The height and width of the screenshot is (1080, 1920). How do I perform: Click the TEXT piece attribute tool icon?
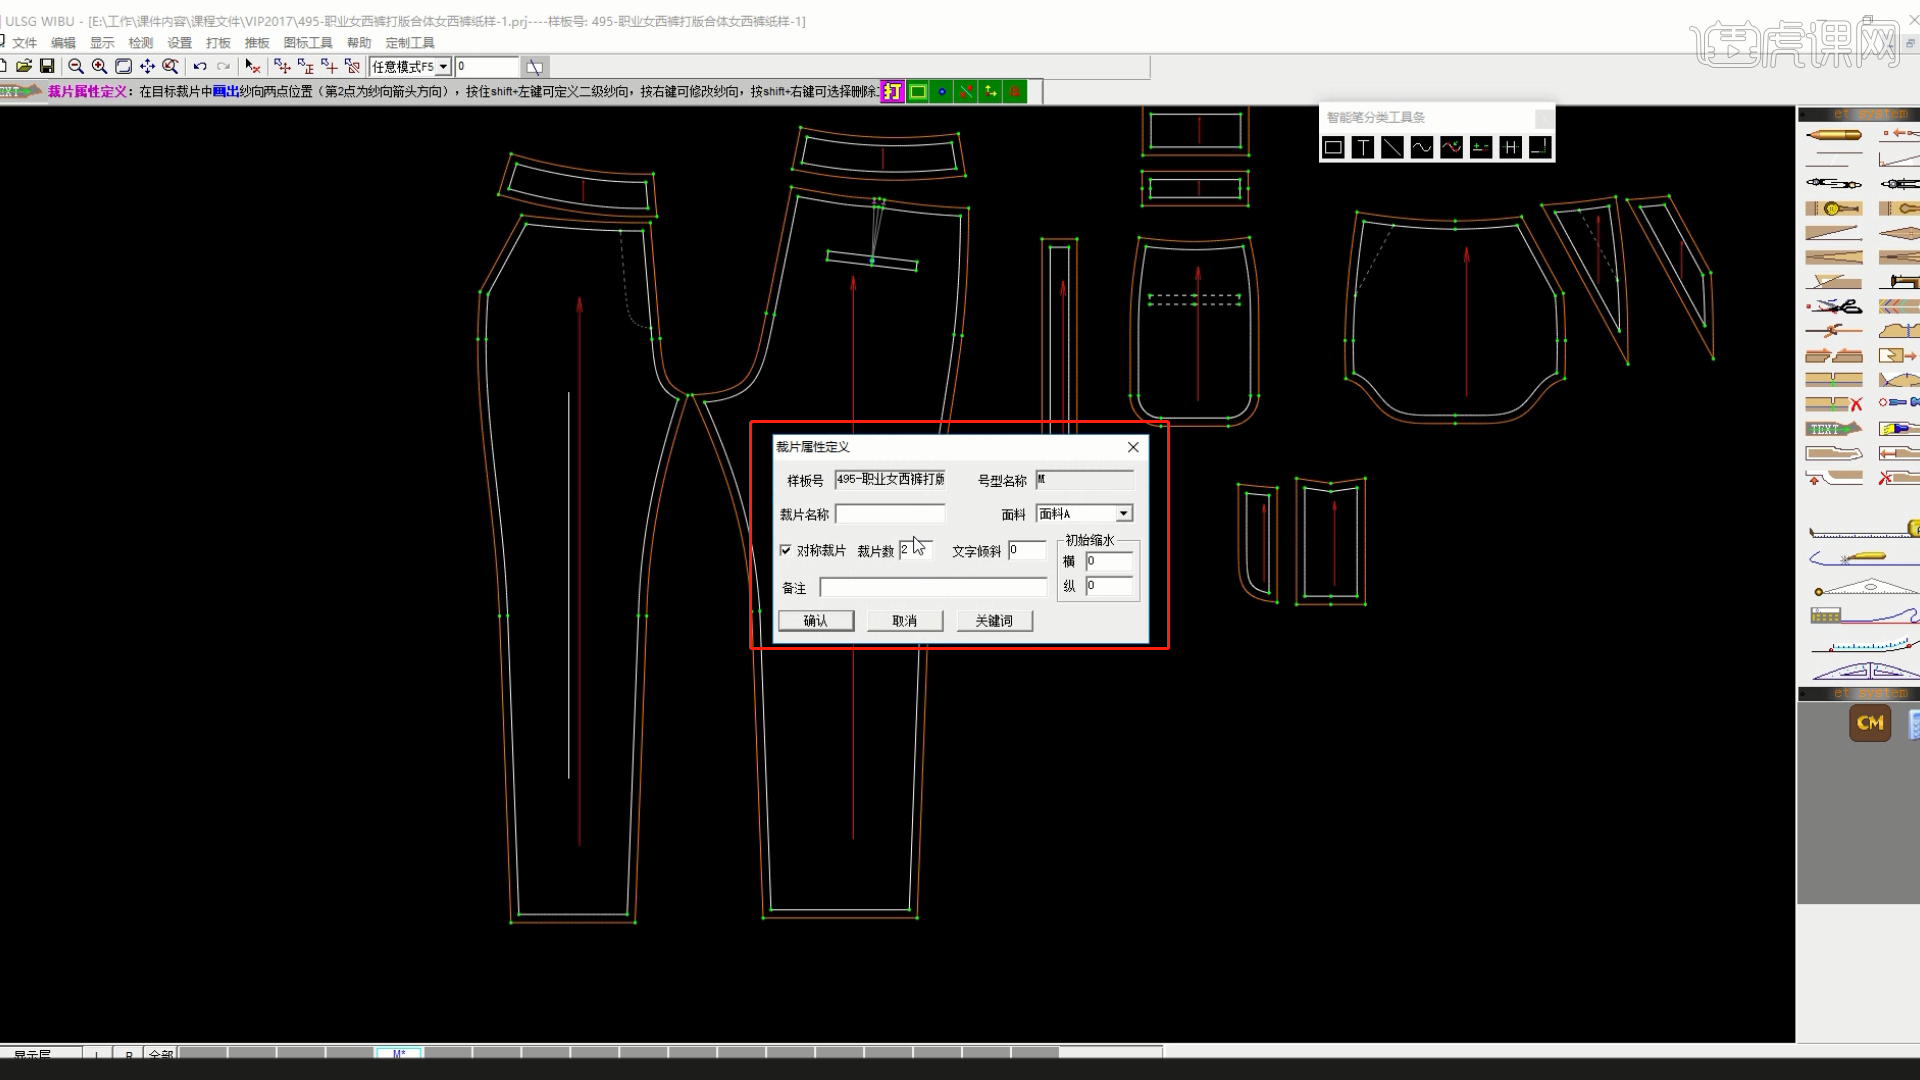point(1833,429)
